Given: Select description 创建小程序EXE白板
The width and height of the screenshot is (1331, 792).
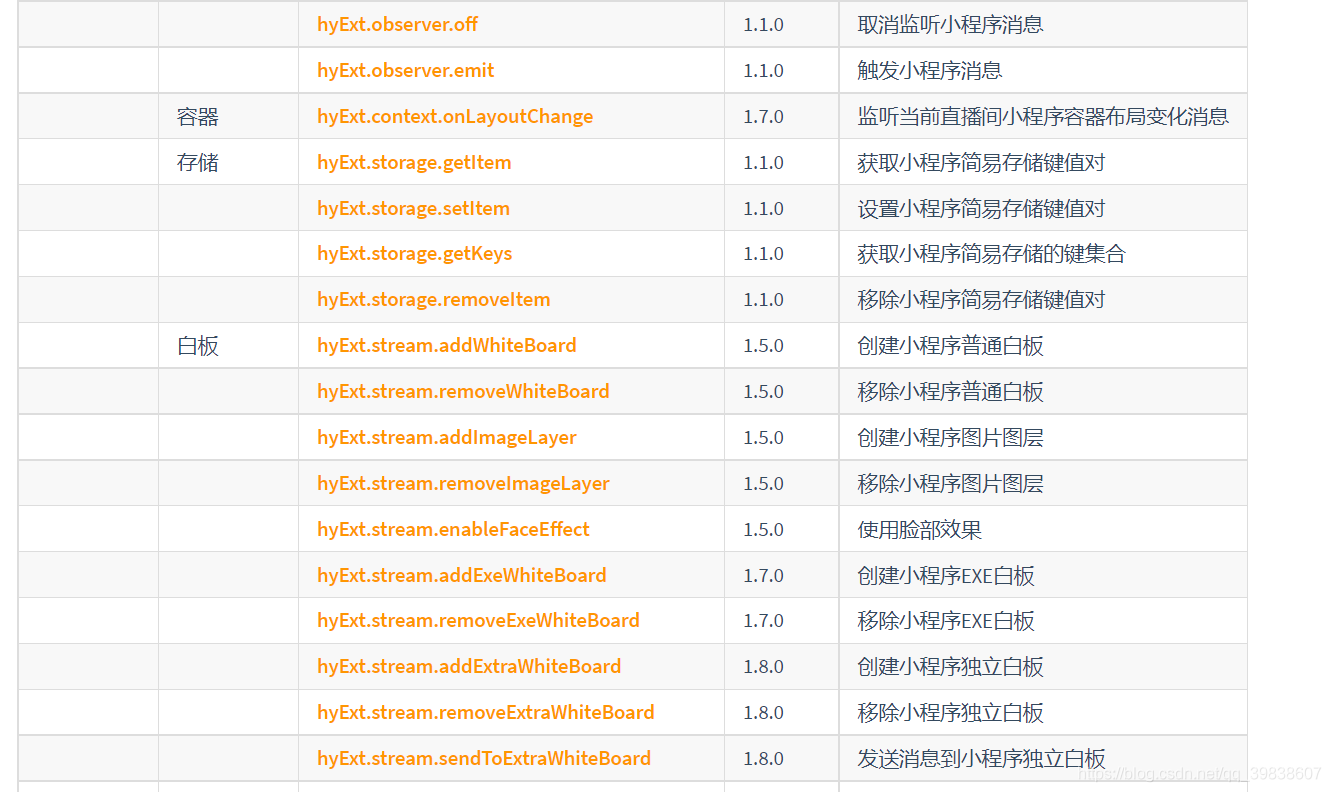Looking at the screenshot, I should pyautogui.click(x=946, y=575).
